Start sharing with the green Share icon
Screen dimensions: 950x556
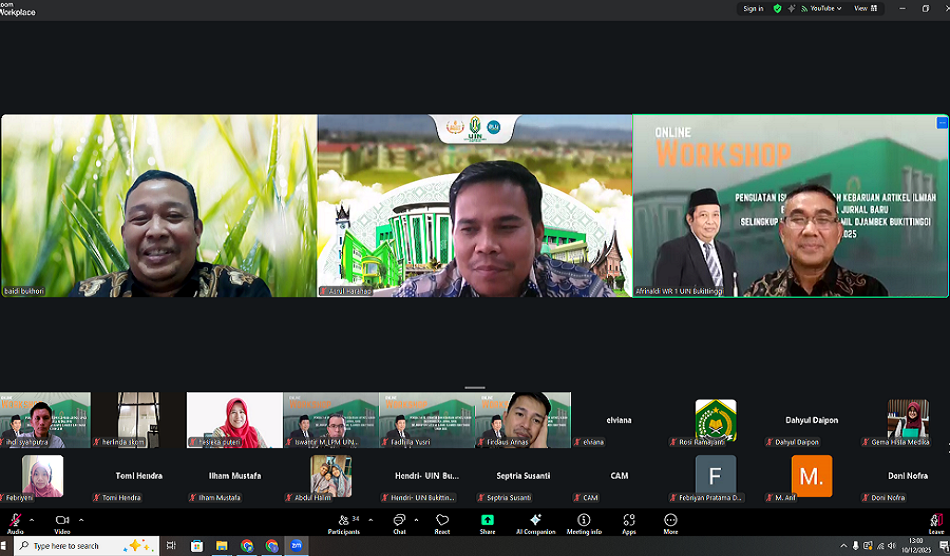point(487,523)
